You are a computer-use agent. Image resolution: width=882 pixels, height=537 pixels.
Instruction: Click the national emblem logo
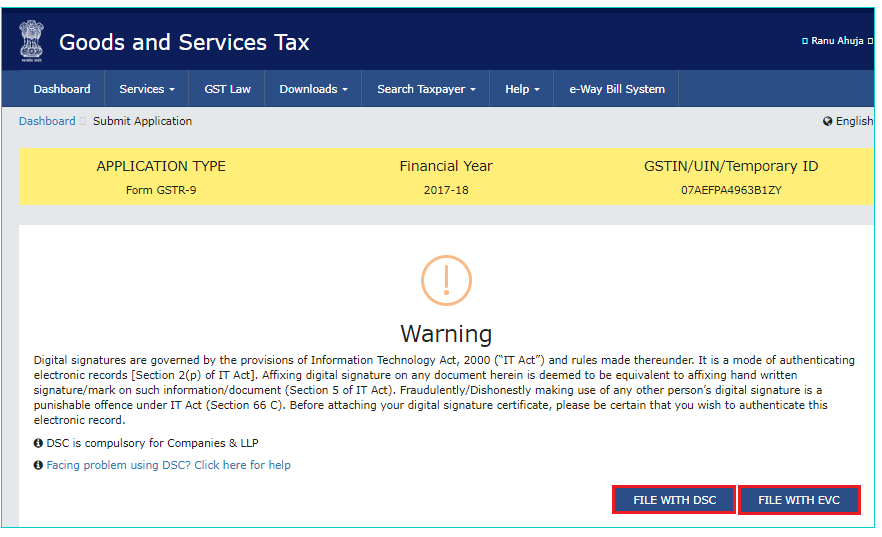pyautogui.click(x=31, y=41)
